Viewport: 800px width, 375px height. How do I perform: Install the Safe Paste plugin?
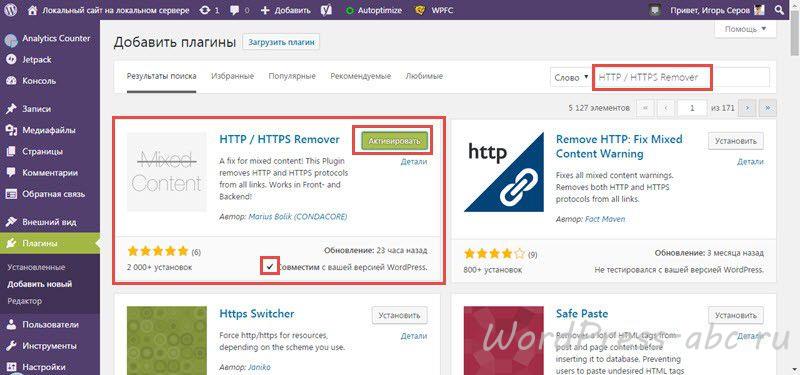click(x=736, y=315)
